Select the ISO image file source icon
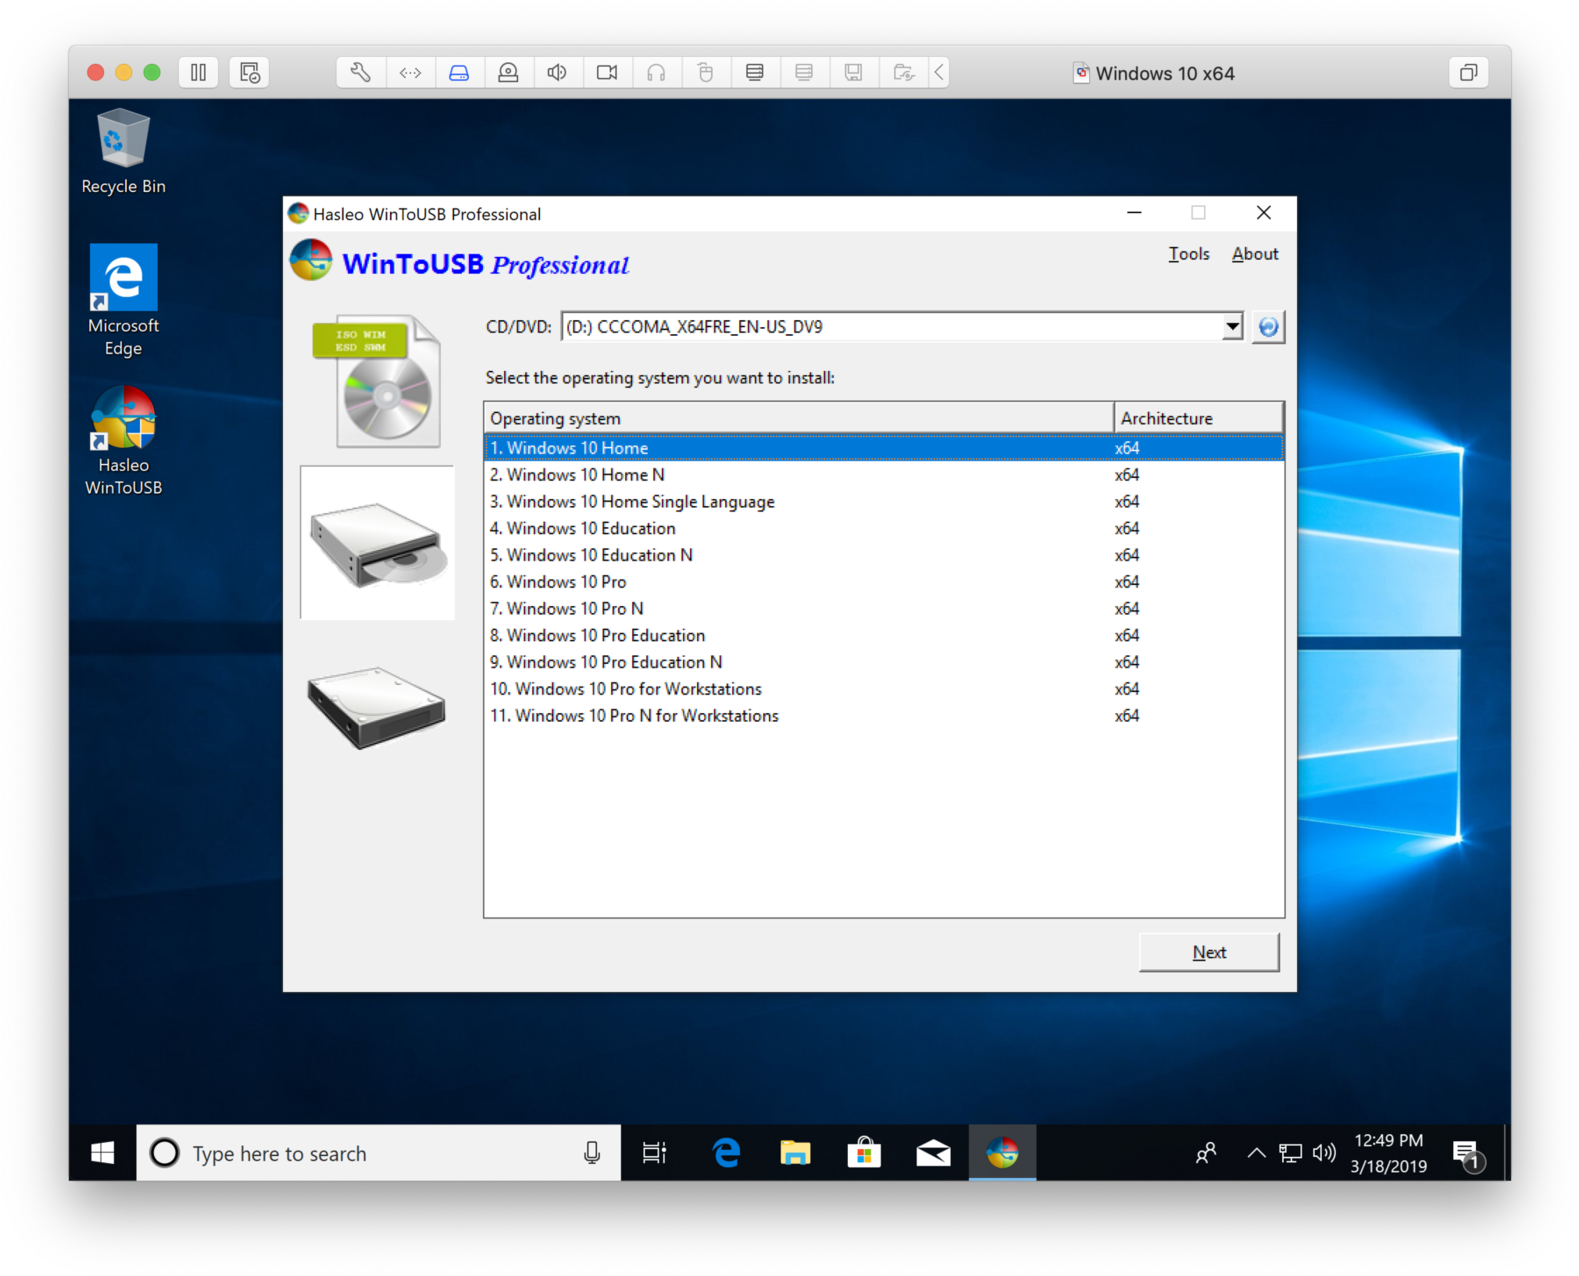1579x1276 pixels. click(377, 382)
